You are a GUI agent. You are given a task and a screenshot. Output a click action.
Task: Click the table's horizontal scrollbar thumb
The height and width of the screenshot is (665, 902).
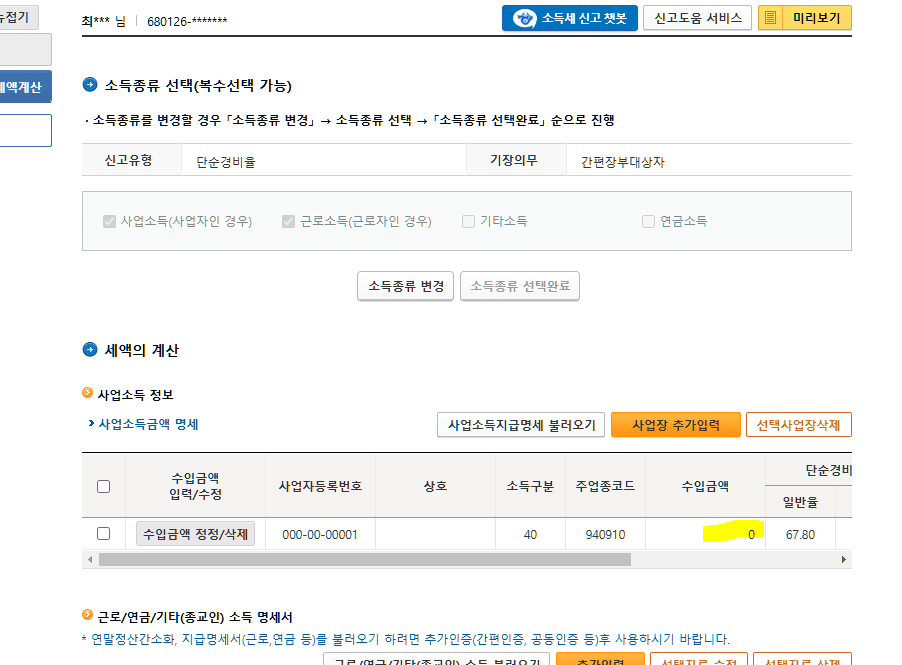click(364, 560)
